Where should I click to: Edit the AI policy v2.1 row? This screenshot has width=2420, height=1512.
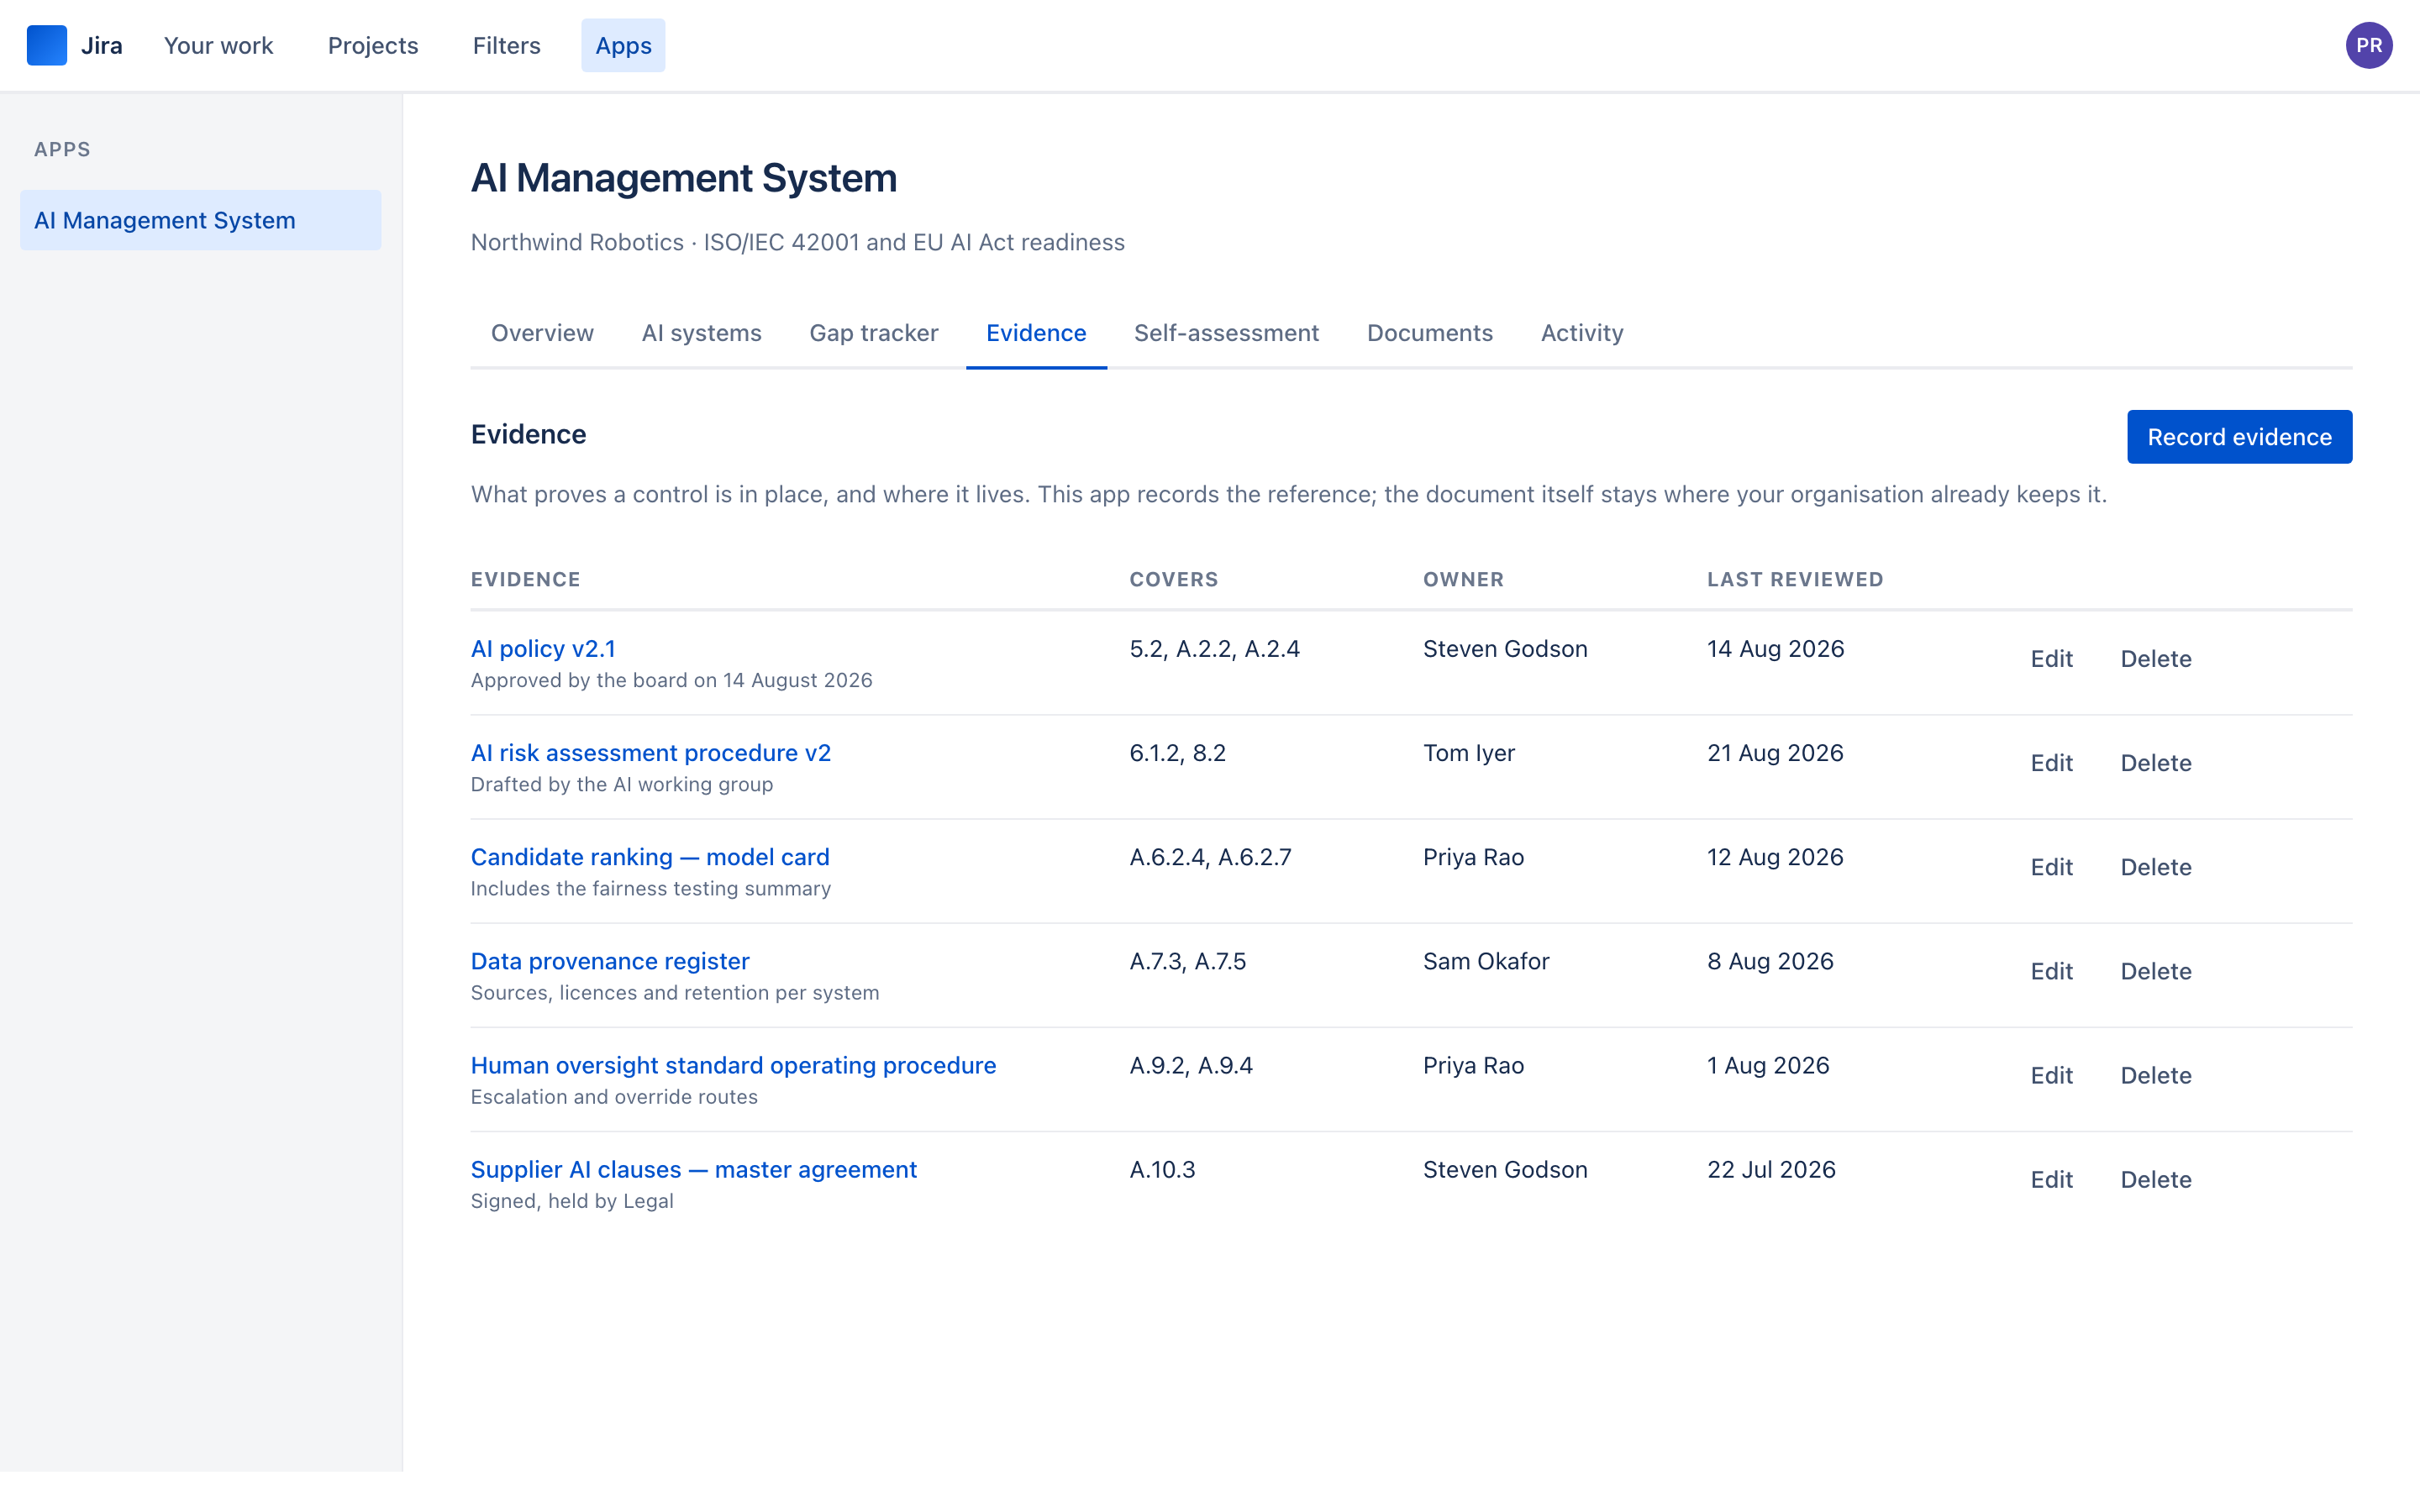click(2051, 659)
